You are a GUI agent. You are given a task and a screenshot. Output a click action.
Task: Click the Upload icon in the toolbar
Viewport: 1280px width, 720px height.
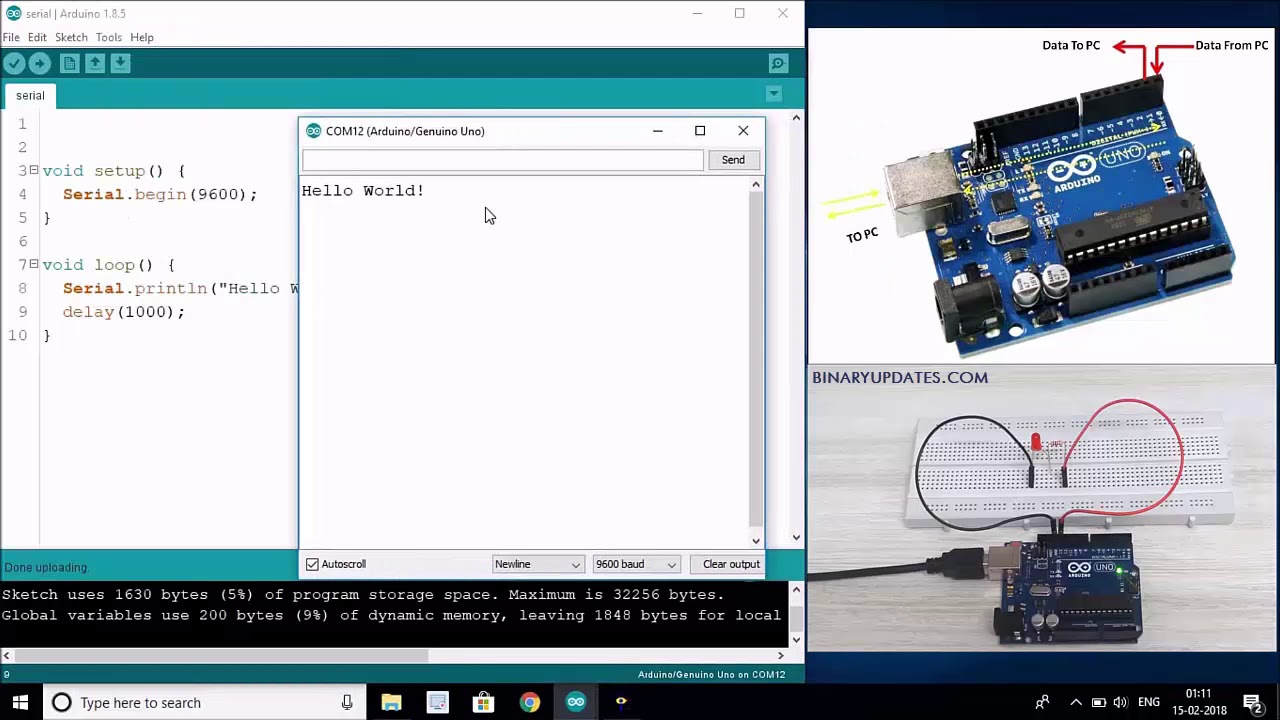(x=39, y=63)
